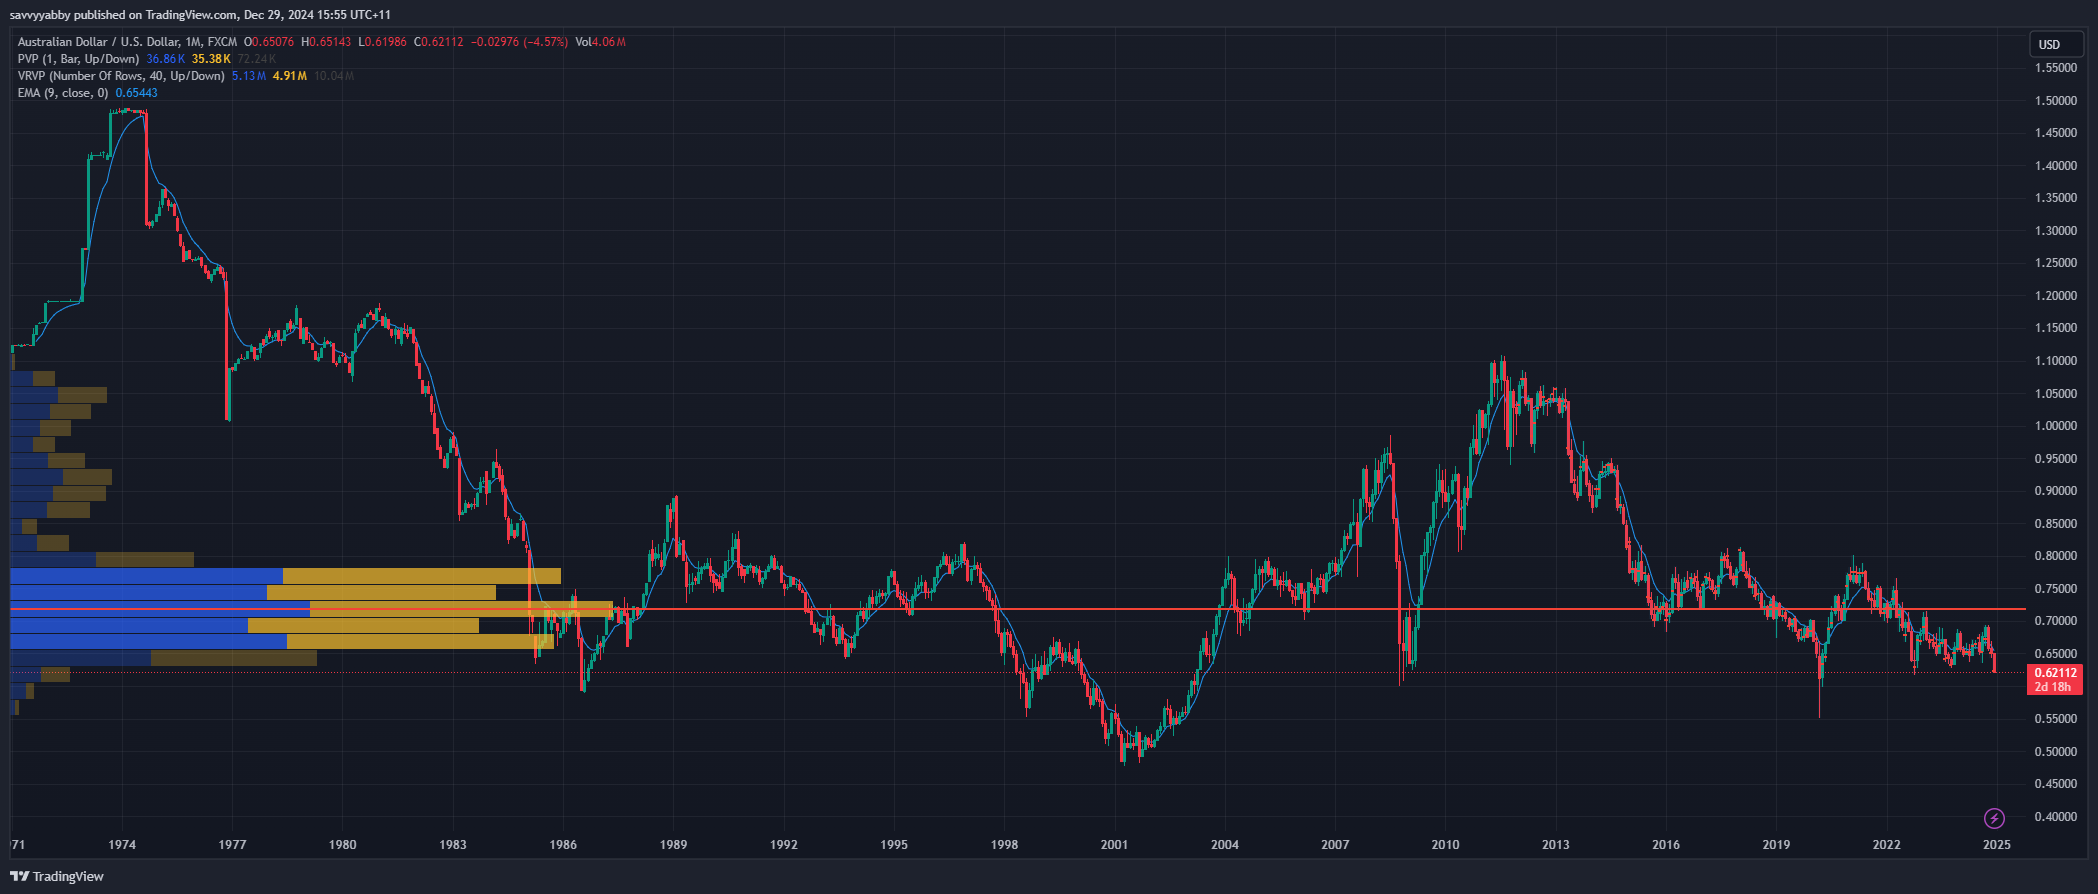
Task: Click the 1.50000 price axis label
Action: point(2055,101)
